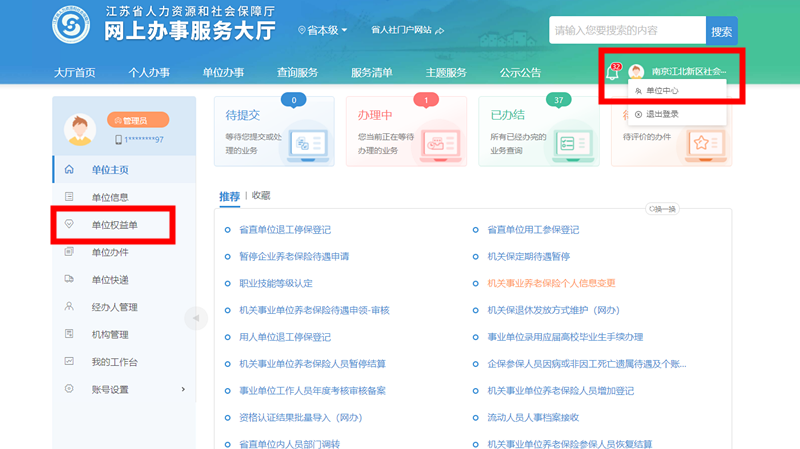Open 流动人员人事档案接收 link
Image resolution: width=800 pixels, height=449 pixels.
[x=533, y=417]
